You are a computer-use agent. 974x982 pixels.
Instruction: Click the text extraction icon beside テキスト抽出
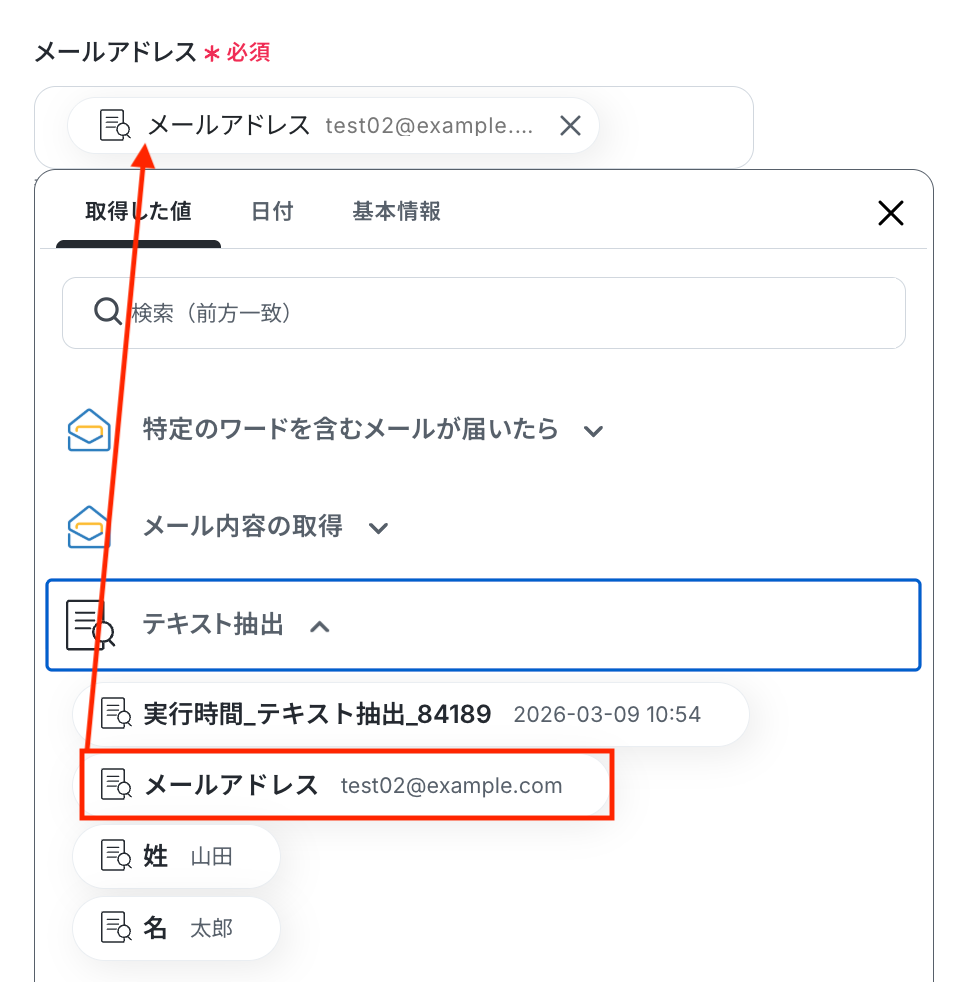click(x=91, y=625)
